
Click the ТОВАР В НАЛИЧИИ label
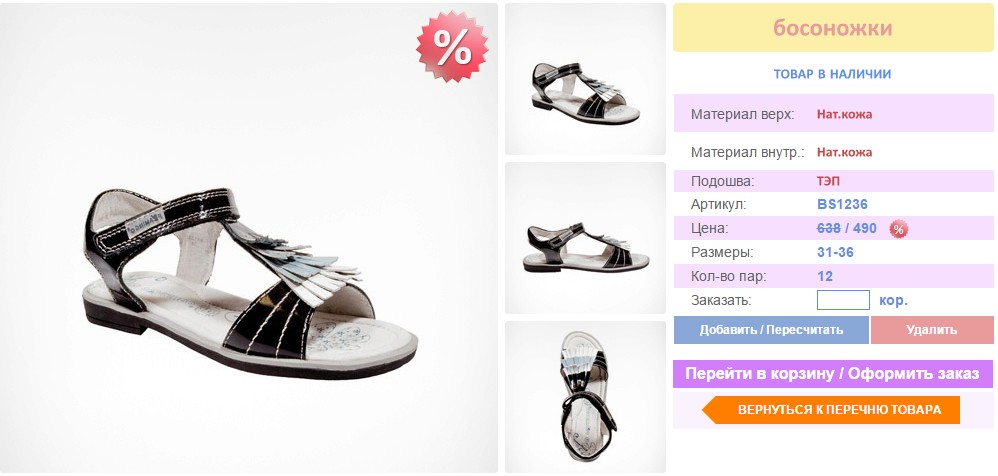[833, 74]
